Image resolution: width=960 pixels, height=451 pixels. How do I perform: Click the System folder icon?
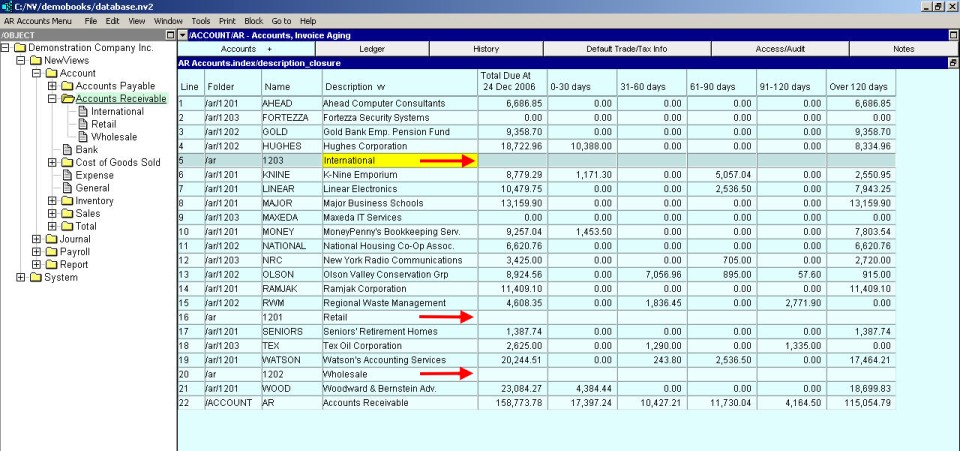tap(35, 278)
